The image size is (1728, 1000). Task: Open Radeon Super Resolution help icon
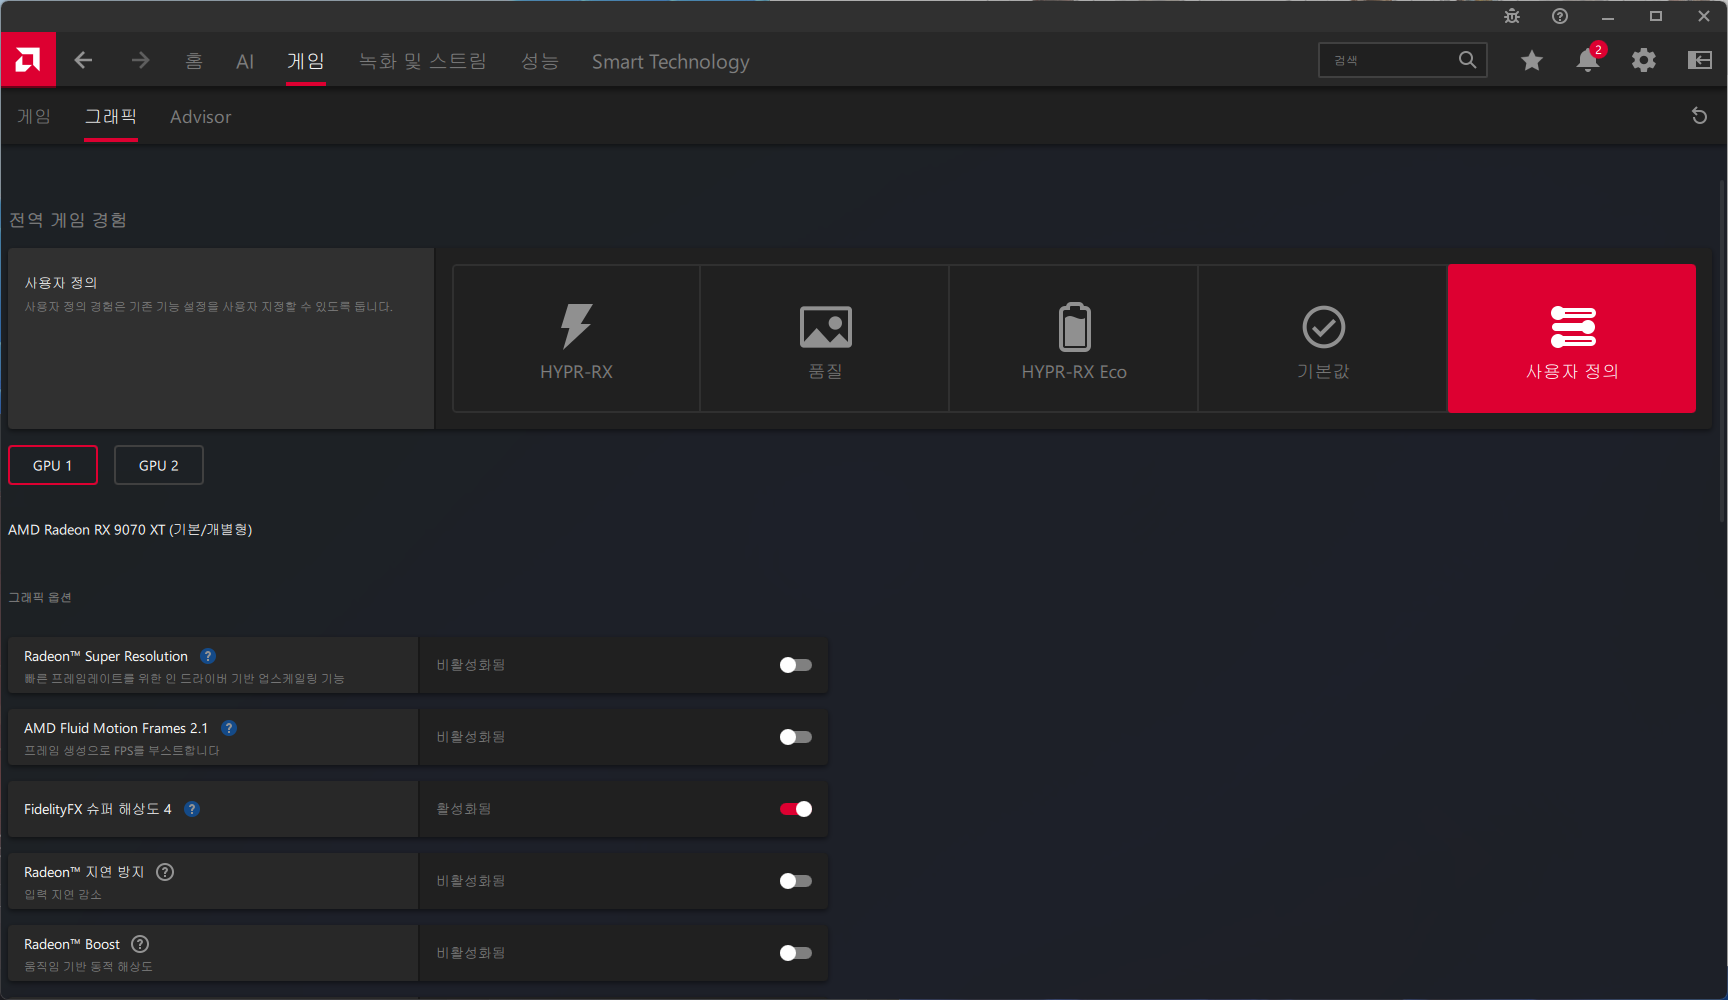tap(208, 656)
